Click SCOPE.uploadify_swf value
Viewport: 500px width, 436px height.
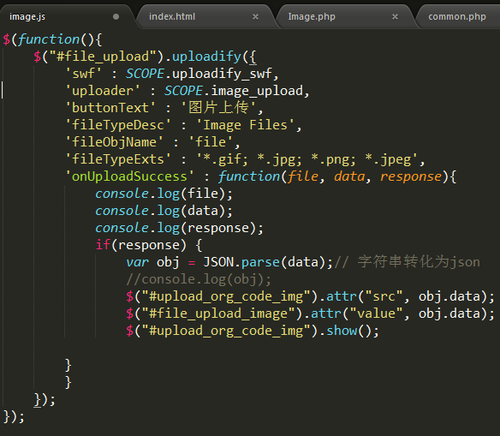(199, 74)
